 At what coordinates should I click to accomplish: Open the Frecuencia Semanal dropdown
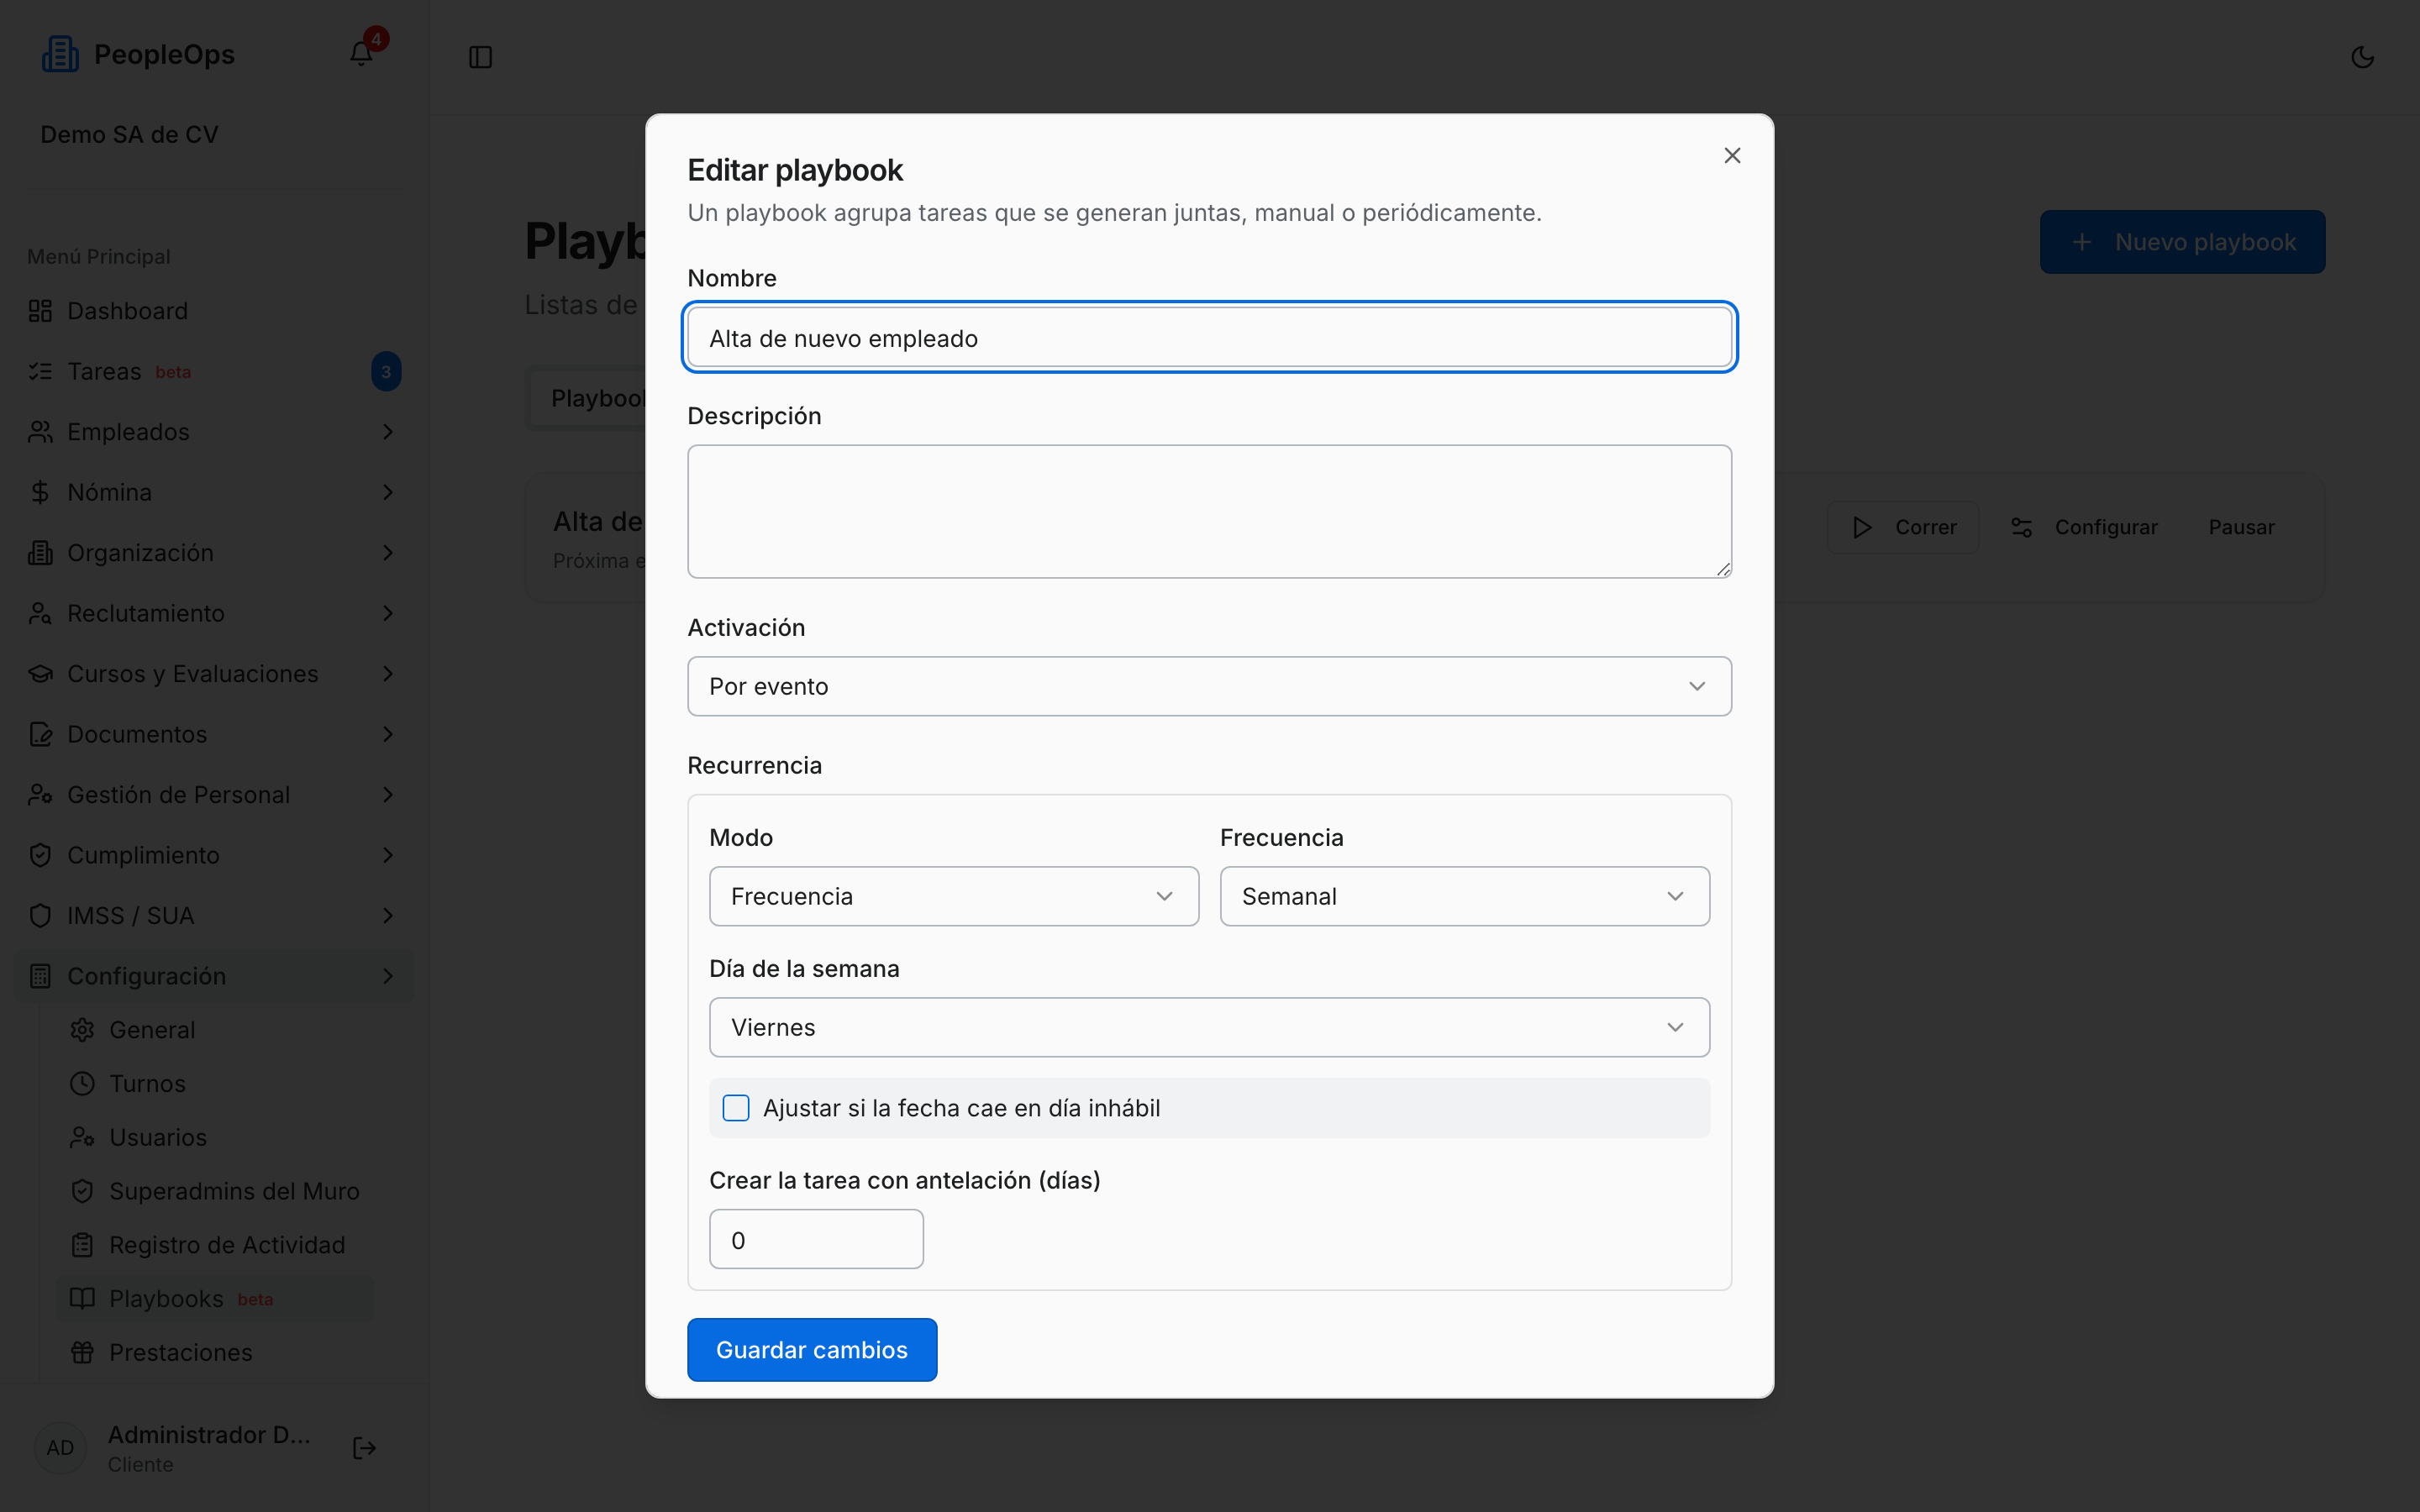point(1464,896)
